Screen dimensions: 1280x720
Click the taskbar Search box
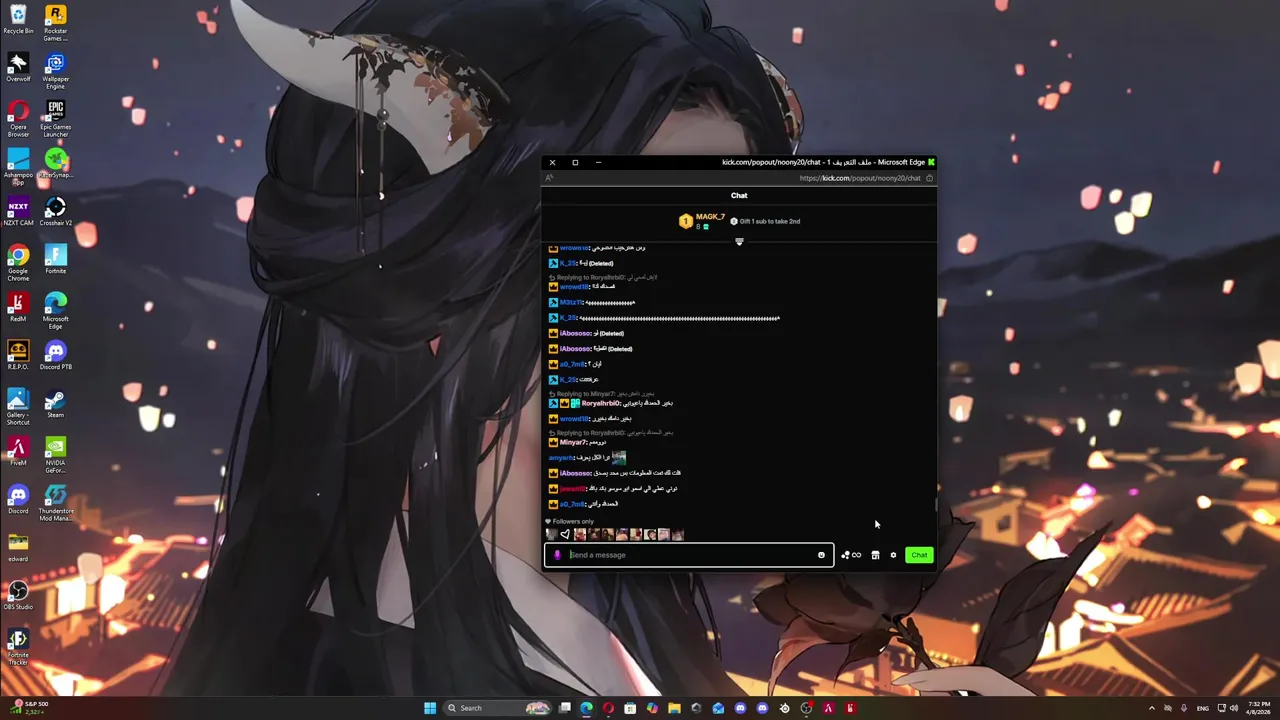click(497, 708)
